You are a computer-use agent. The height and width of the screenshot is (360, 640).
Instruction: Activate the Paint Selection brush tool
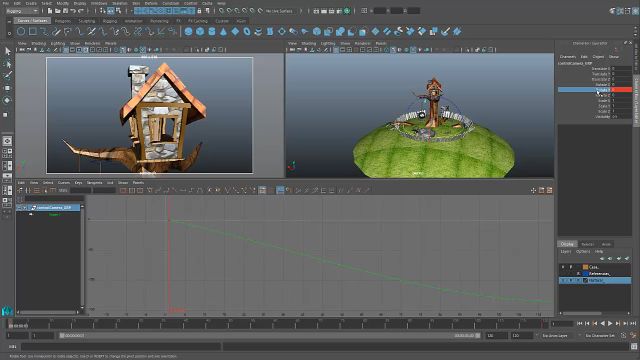coord(7,76)
